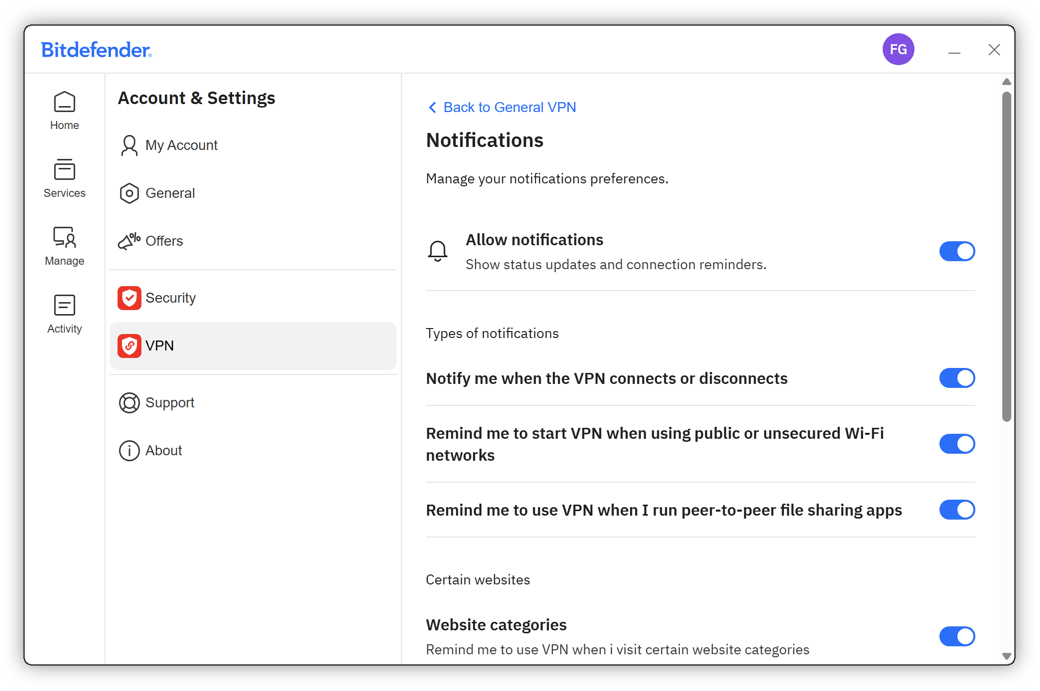
Task: Click the 'Allow notifications' label
Action: [x=535, y=239]
